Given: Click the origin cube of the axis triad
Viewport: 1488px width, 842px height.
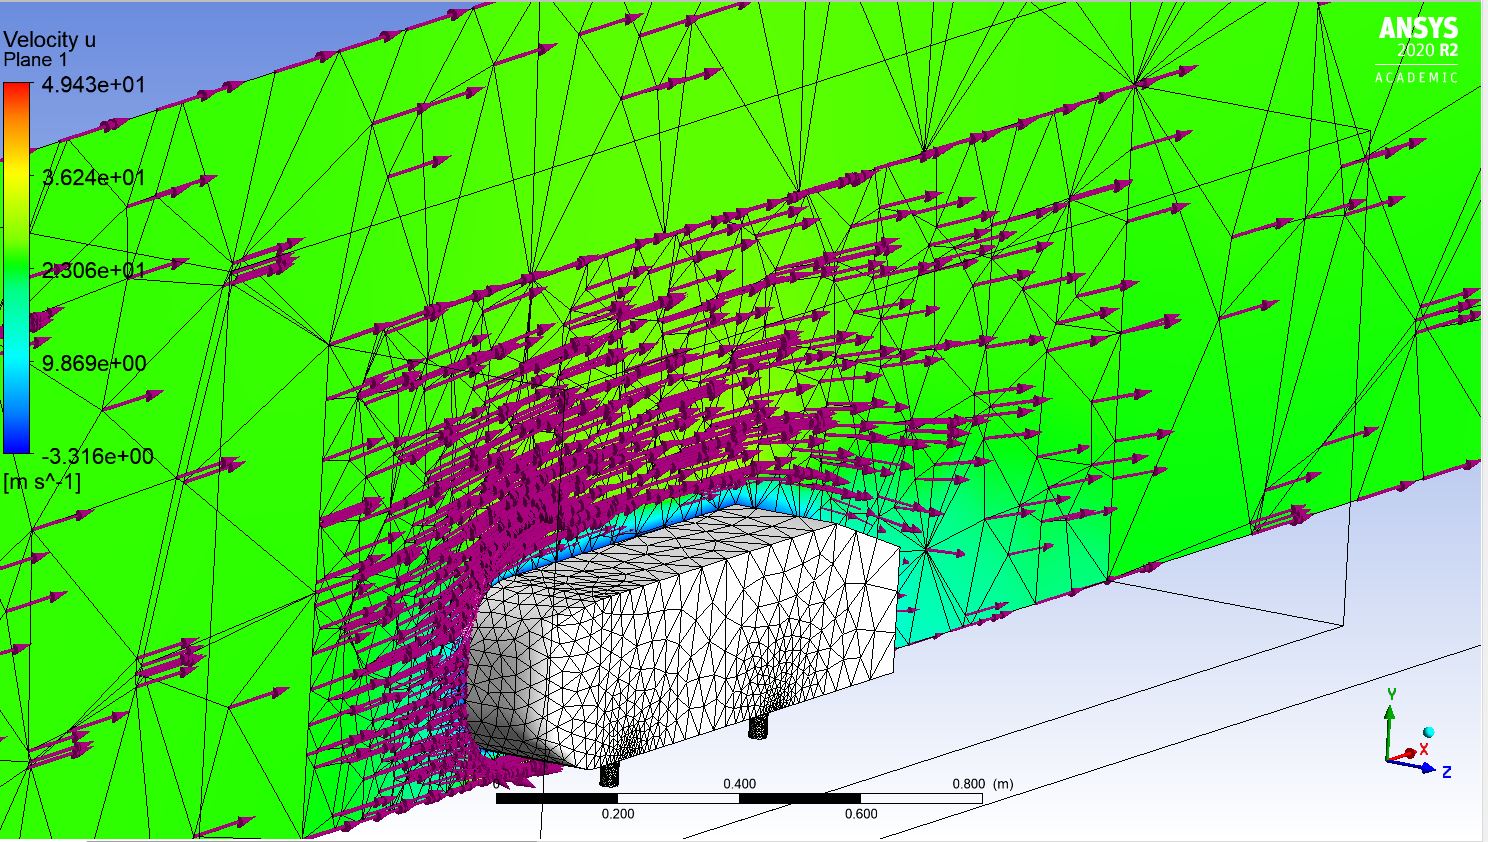Looking at the screenshot, I should coord(1387,760).
